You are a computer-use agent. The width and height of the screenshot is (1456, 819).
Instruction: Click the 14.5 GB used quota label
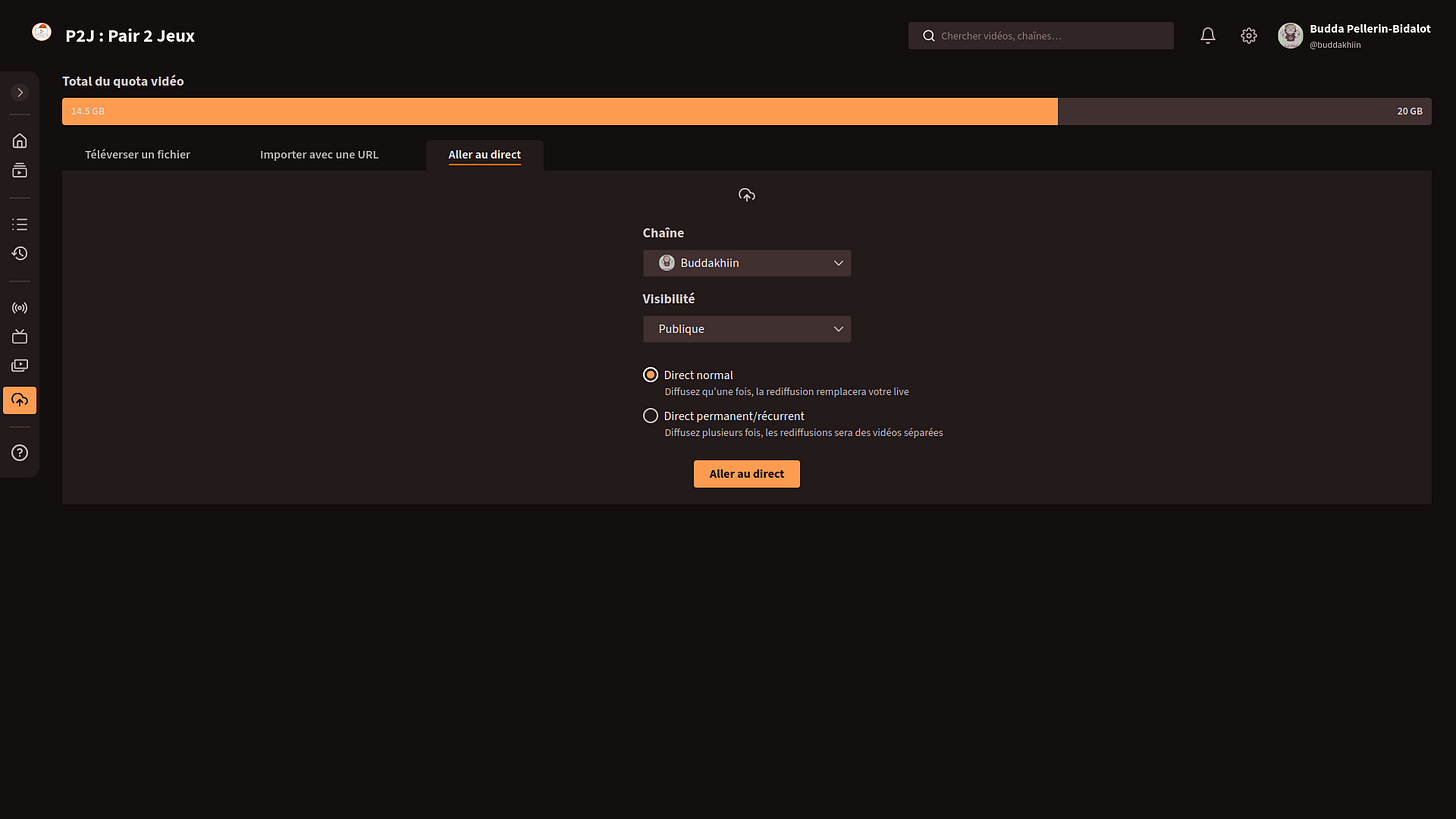[x=88, y=111]
